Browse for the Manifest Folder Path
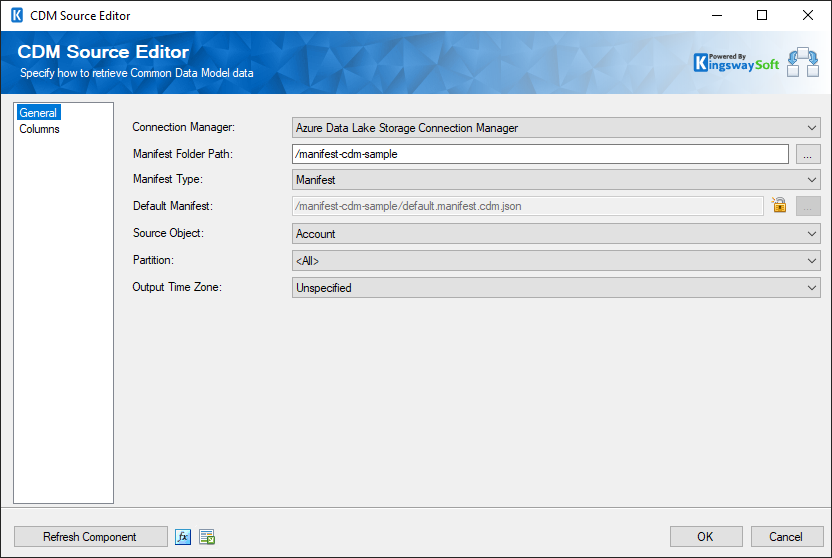Viewport: 832px width, 558px height. [x=808, y=154]
